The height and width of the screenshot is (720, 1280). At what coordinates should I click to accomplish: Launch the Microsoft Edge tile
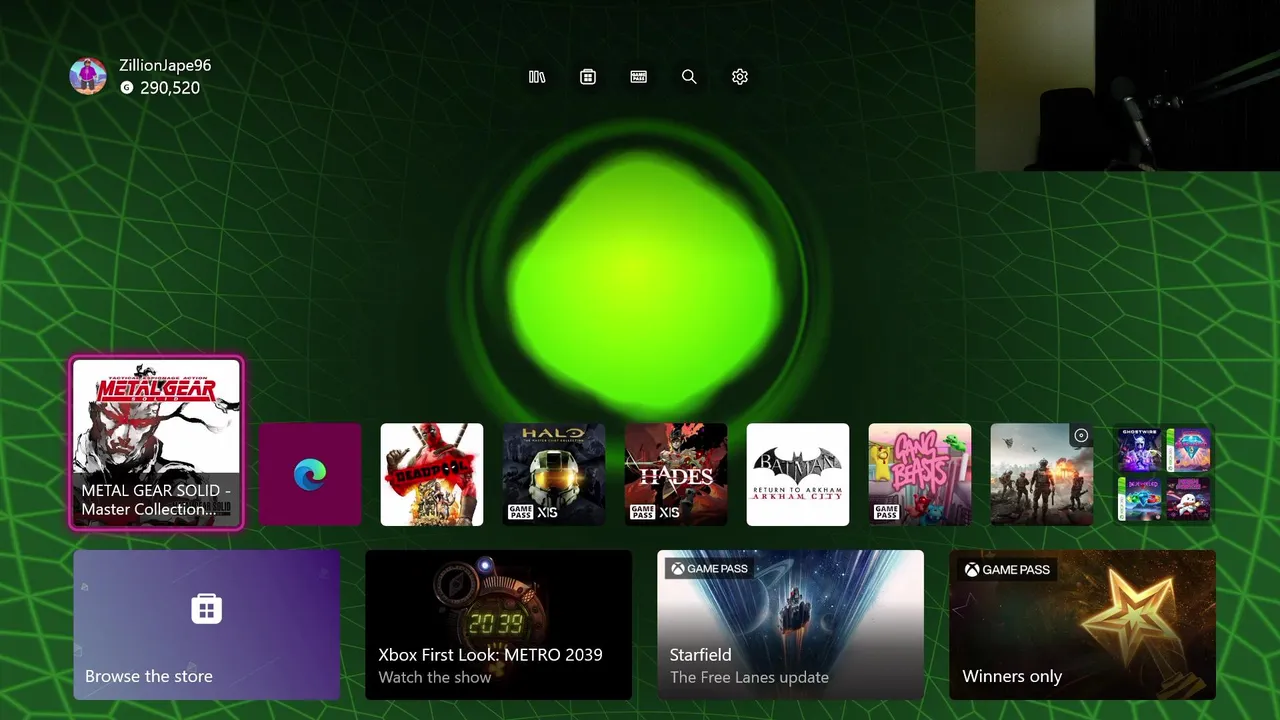pos(310,474)
